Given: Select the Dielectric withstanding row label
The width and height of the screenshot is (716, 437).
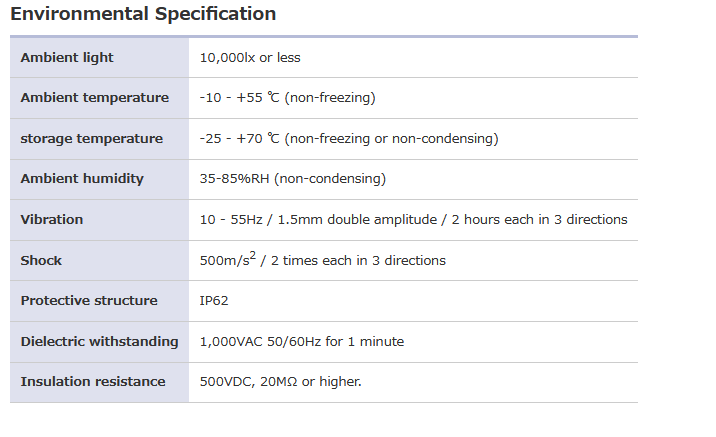Looking at the screenshot, I should tap(99, 342).
